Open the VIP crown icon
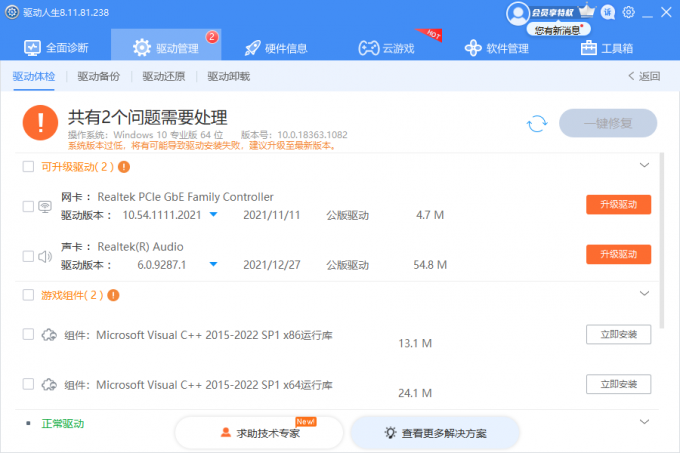The image size is (680, 453). pyautogui.click(x=587, y=12)
